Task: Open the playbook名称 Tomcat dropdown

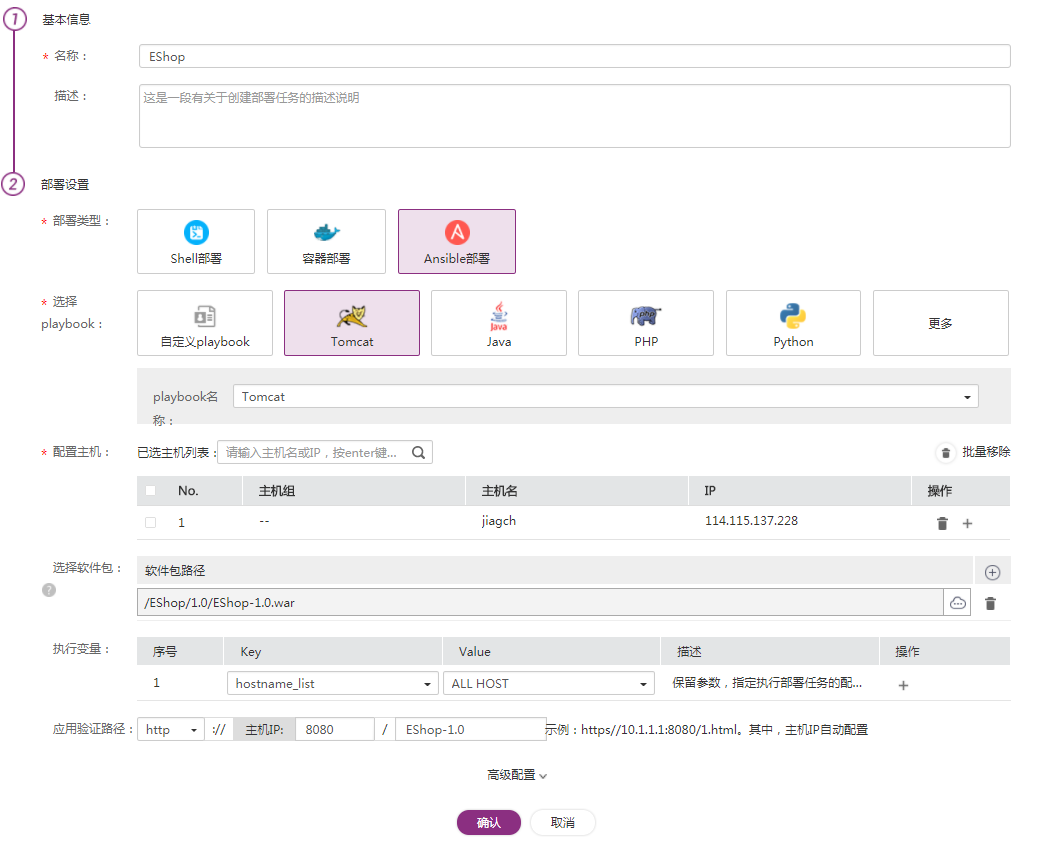Action: 605,396
